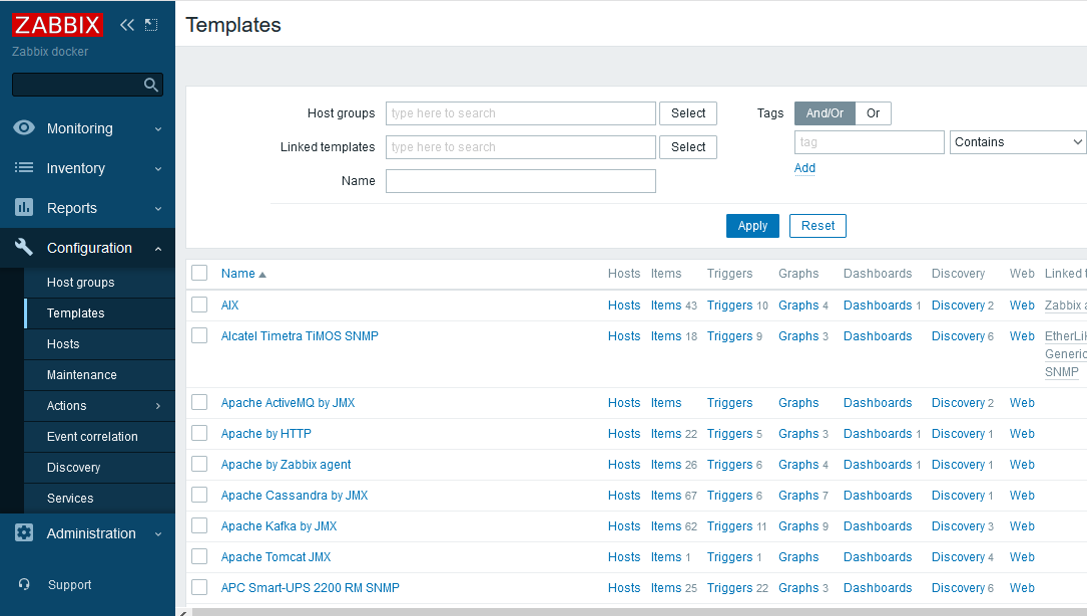Screen dimensions: 1087x616
Task: Open Apache by HTTP template
Action: coord(266,434)
